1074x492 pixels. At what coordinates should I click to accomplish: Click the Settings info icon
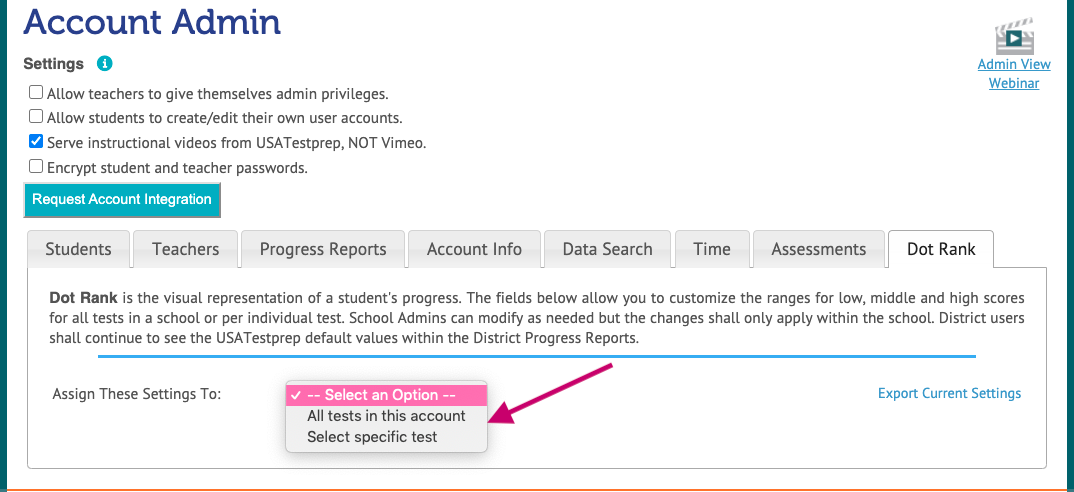(105, 63)
